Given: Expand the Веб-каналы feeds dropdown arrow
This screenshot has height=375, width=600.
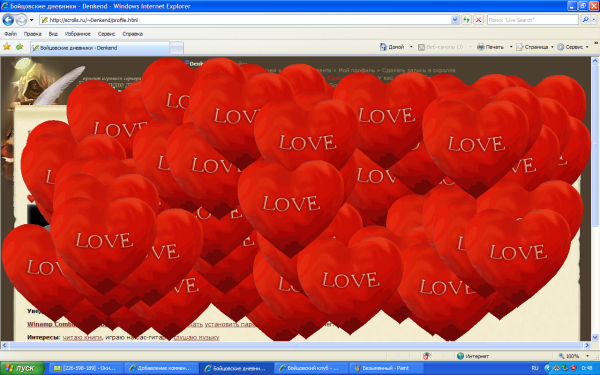Looking at the screenshot, I should point(470,47).
